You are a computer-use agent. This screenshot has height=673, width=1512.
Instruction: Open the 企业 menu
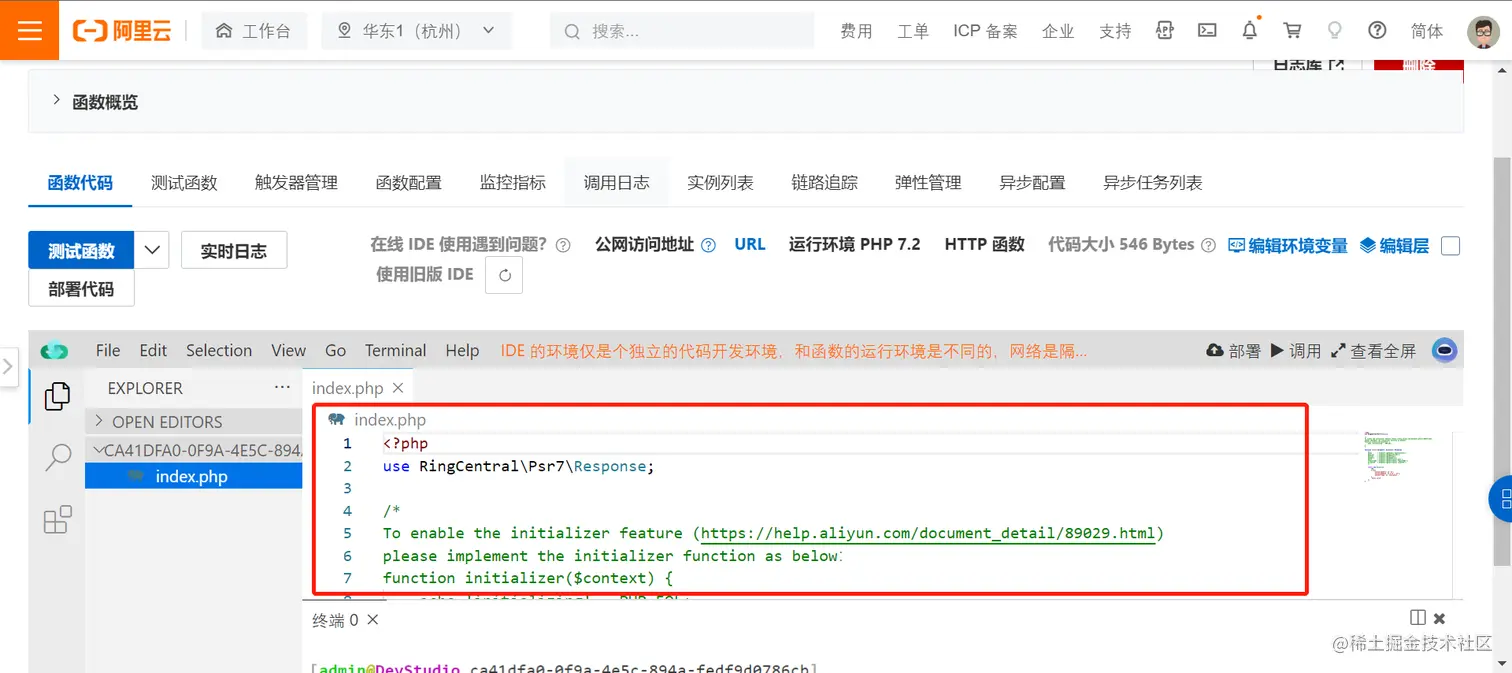coord(1058,31)
